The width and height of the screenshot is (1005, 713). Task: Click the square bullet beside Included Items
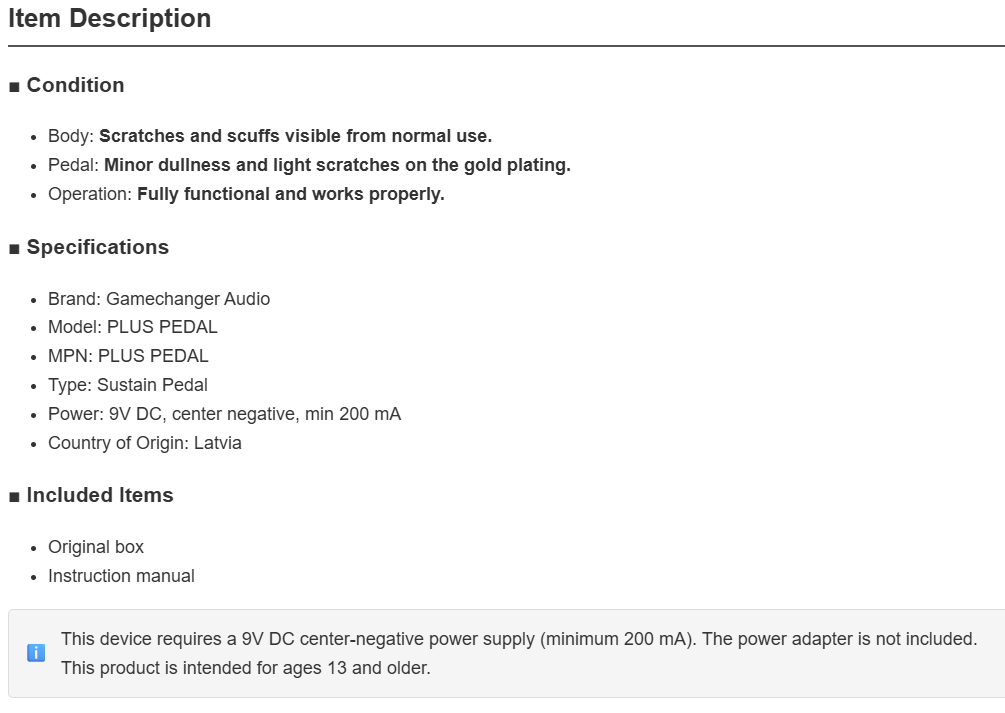point(14,497)
